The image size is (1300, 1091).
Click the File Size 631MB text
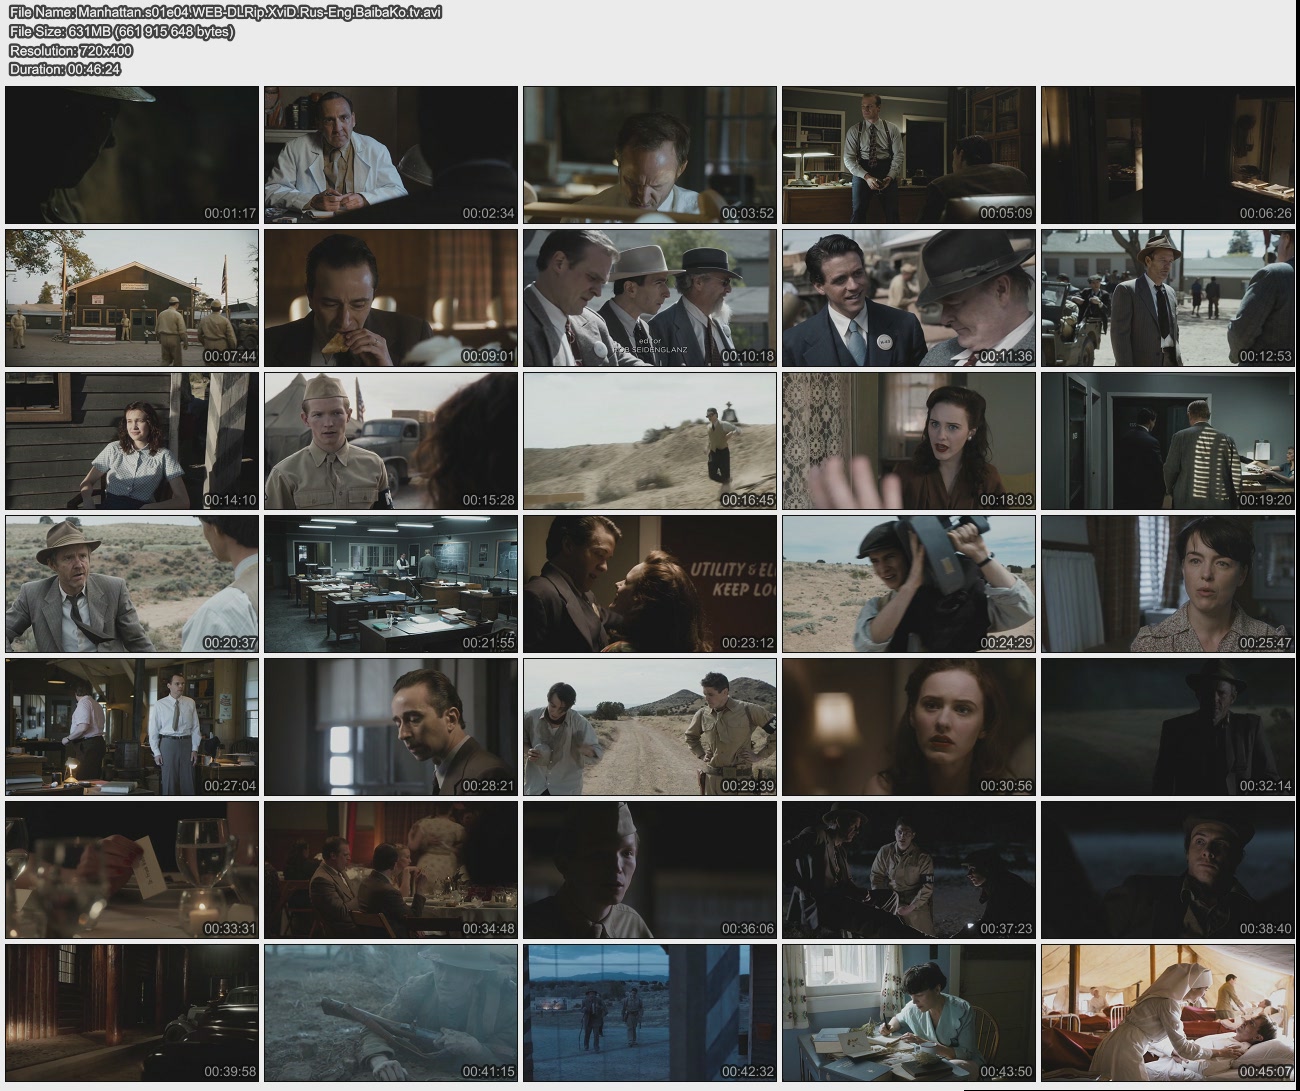(121, 31)
